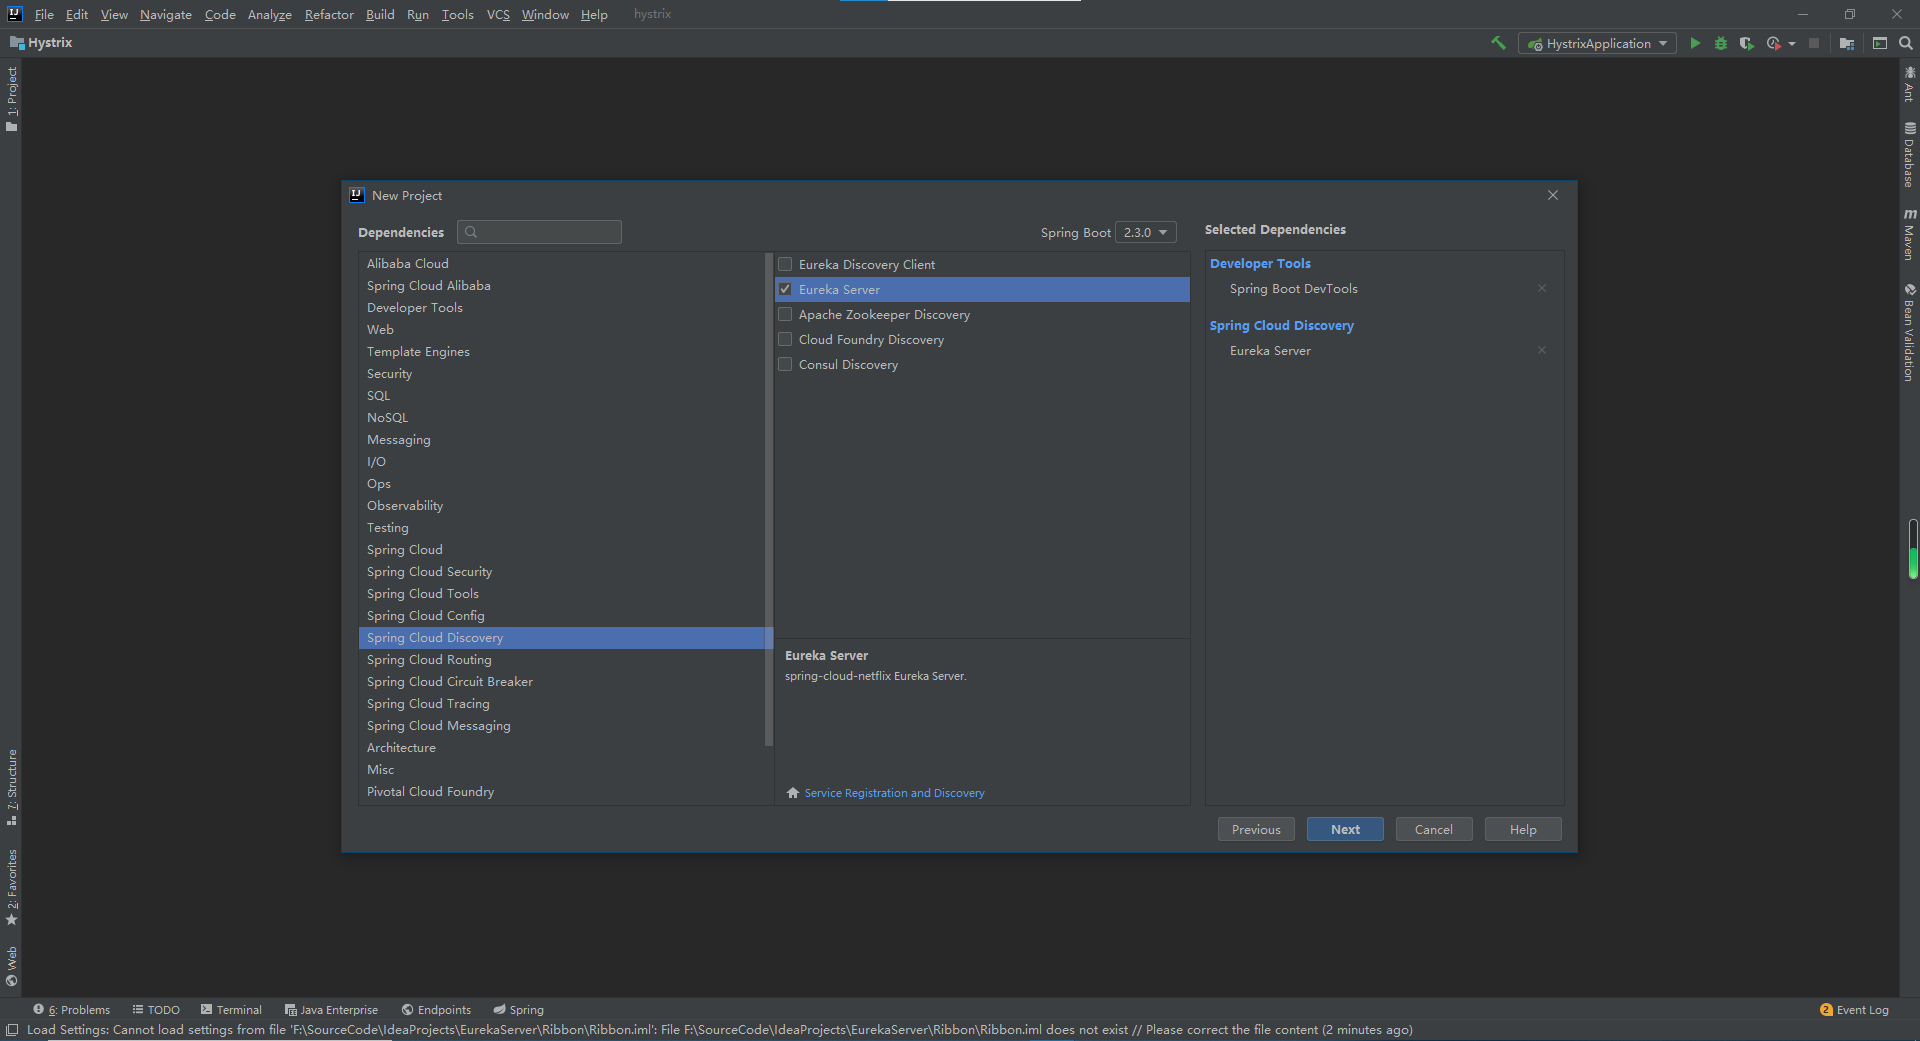Viewport: 1920px width, 1041px height.
Task: Uncheck the Eureka Server checkbox
Action: (785, 289)
